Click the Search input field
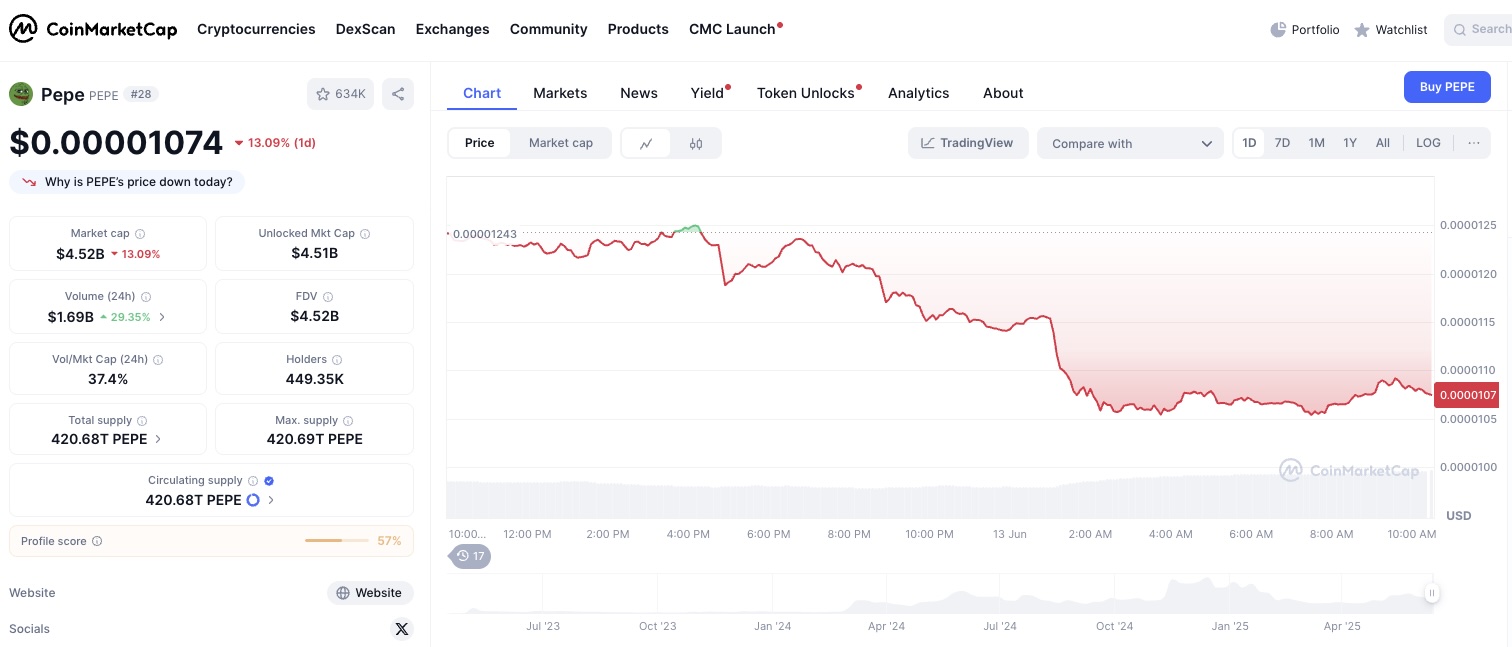The width and height of the screenshot is (1512, 647). (1480, 30)
